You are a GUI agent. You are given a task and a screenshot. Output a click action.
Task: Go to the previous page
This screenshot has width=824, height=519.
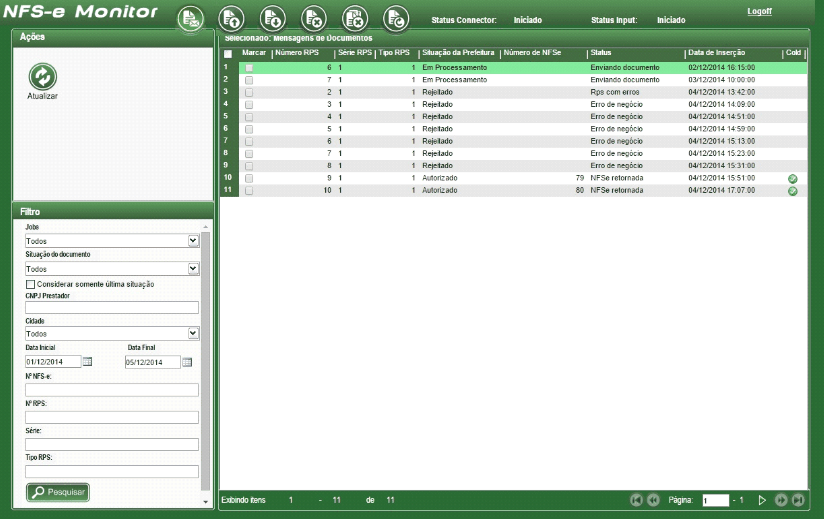pos(653,500)
